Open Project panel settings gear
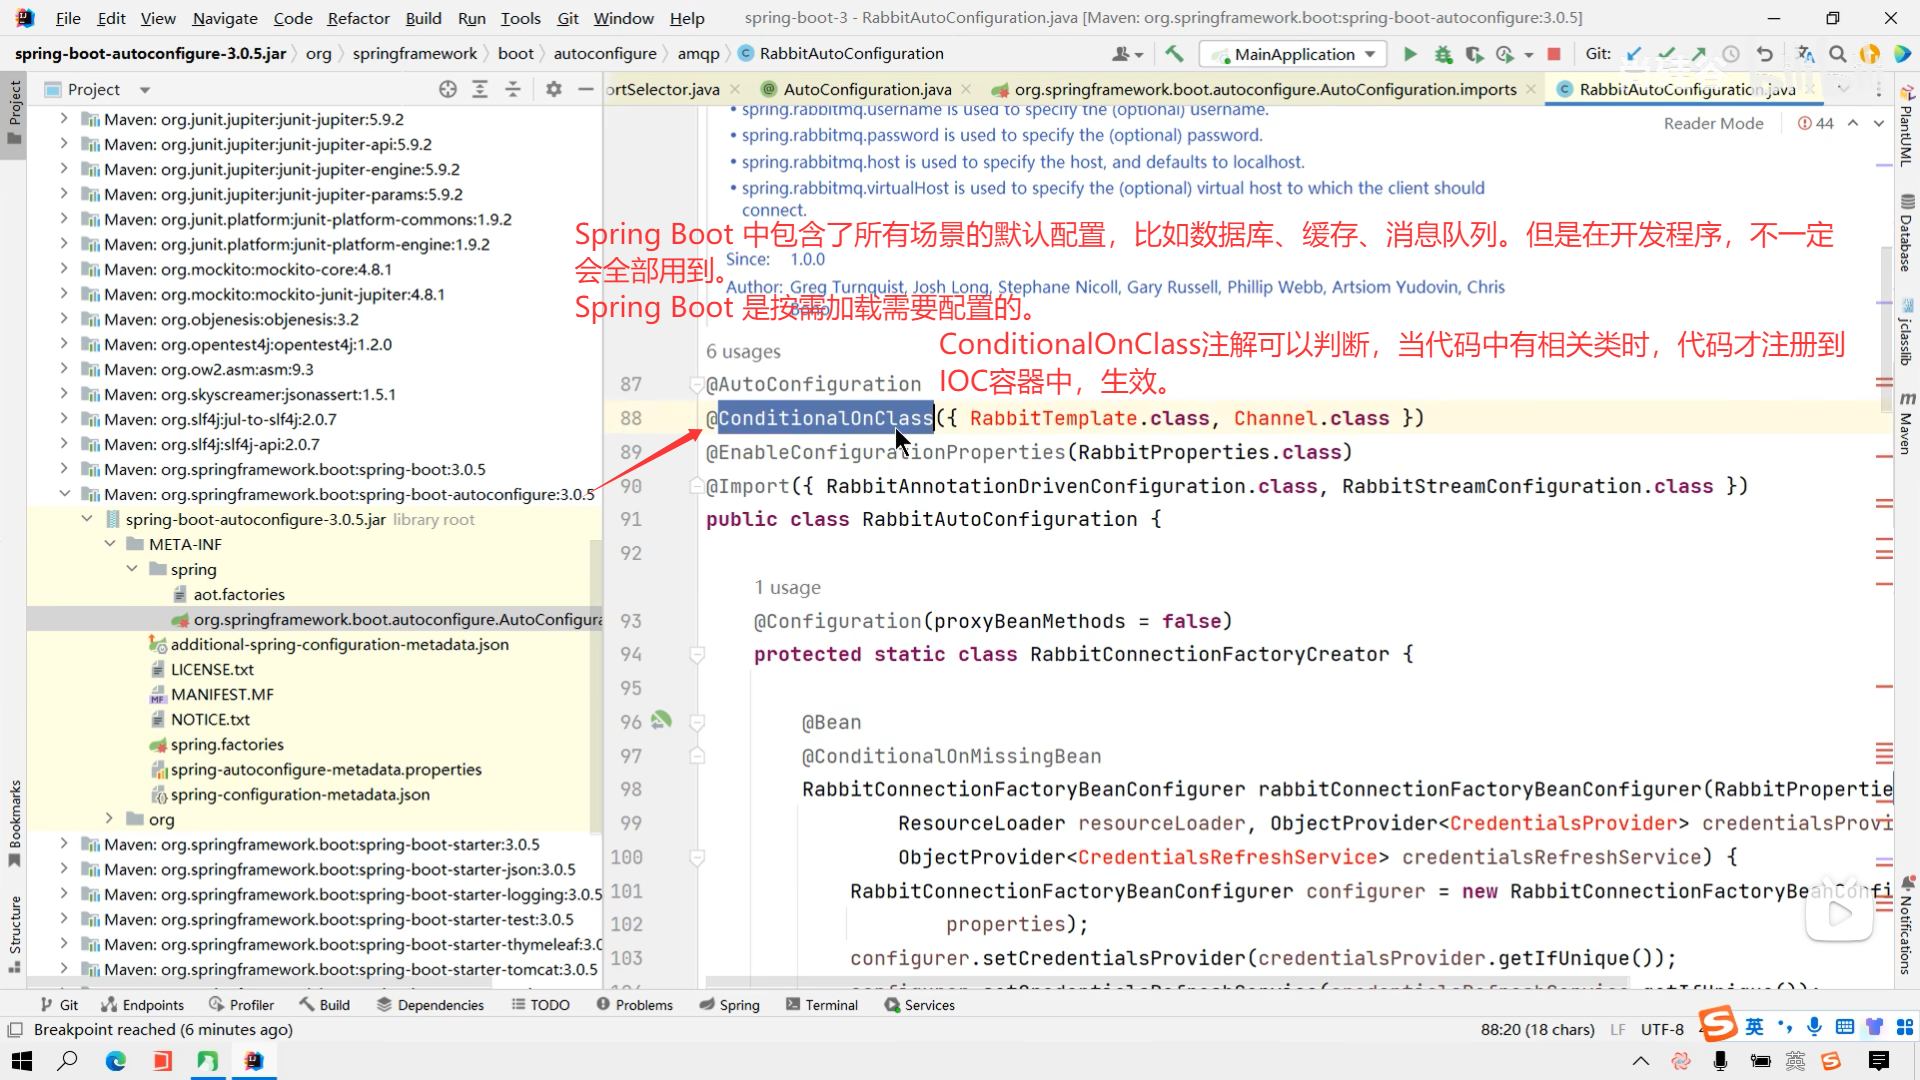 tap(553, 89)
